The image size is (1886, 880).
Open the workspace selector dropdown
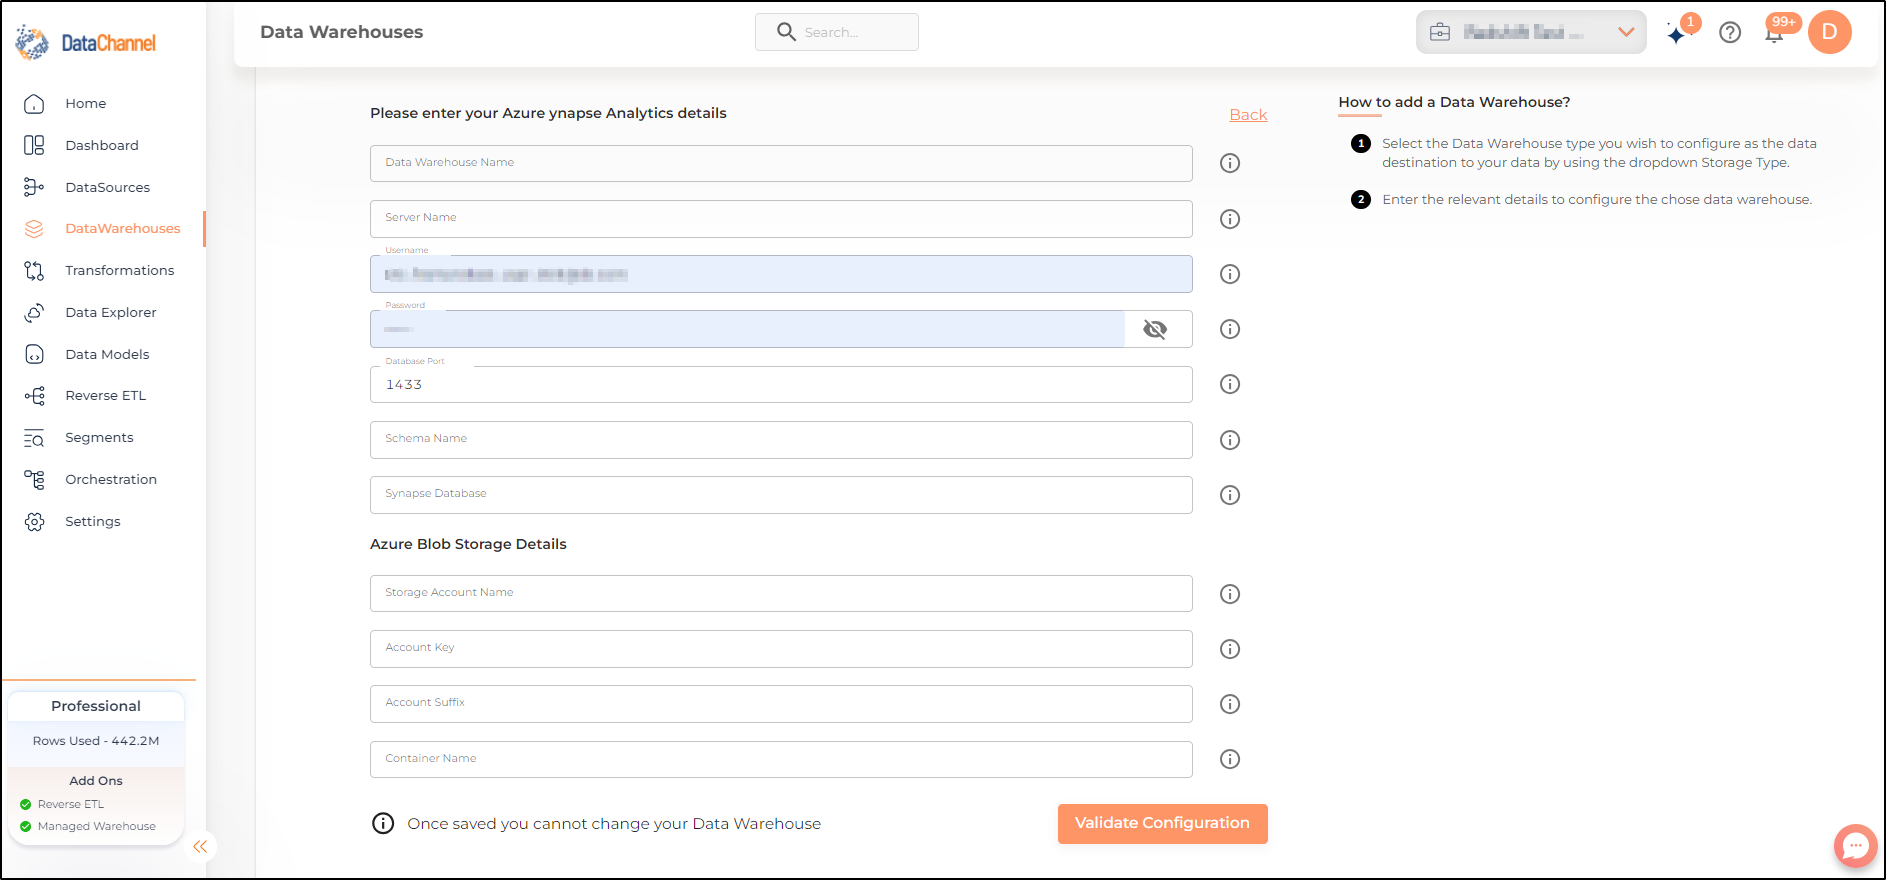[x=1531, y=32]
